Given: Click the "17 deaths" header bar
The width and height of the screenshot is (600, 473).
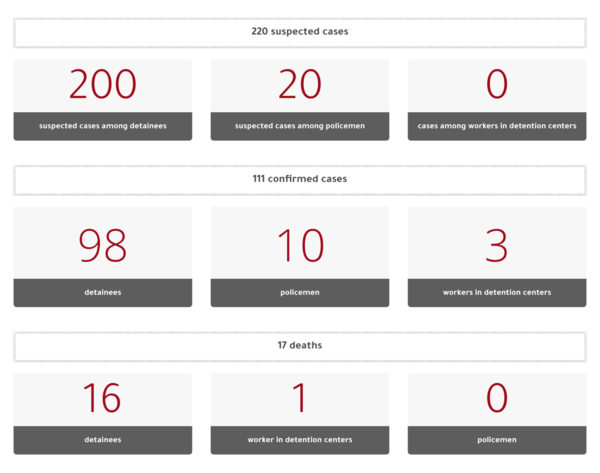Looking at the screenshot, I should (x=300, y=346).
